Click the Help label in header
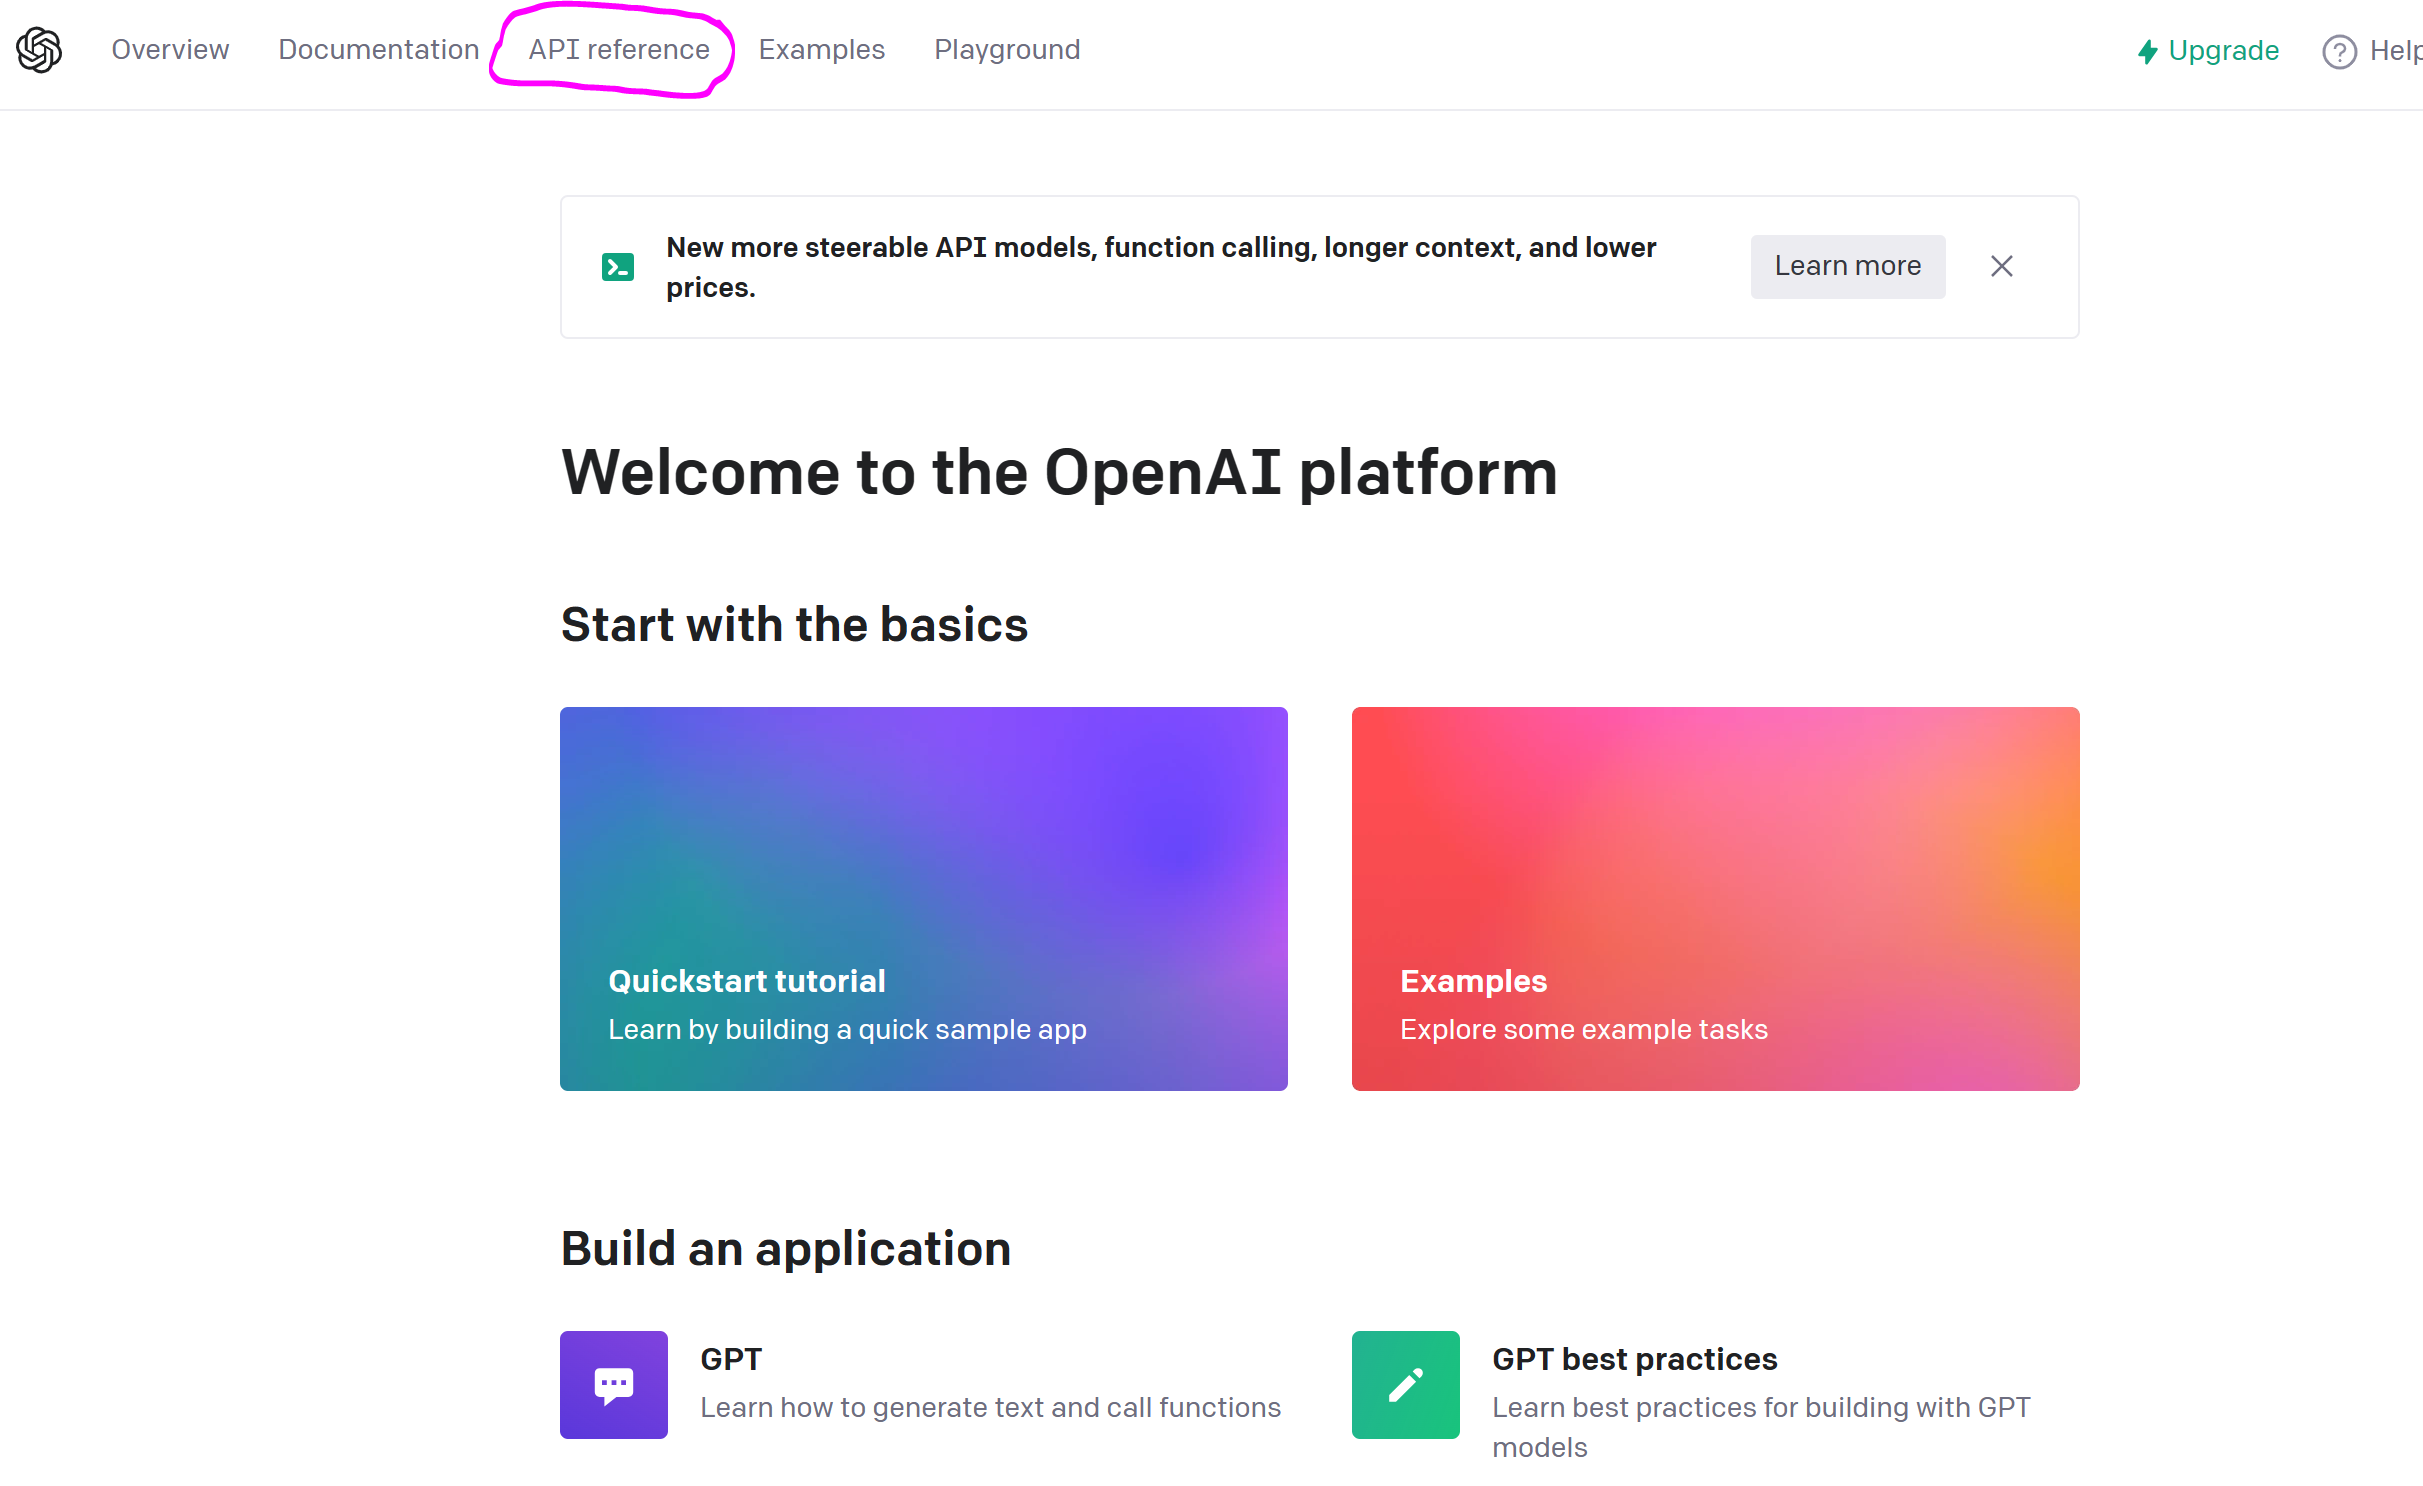This screenshot has width=2423, height=1486. point(2395,51)
